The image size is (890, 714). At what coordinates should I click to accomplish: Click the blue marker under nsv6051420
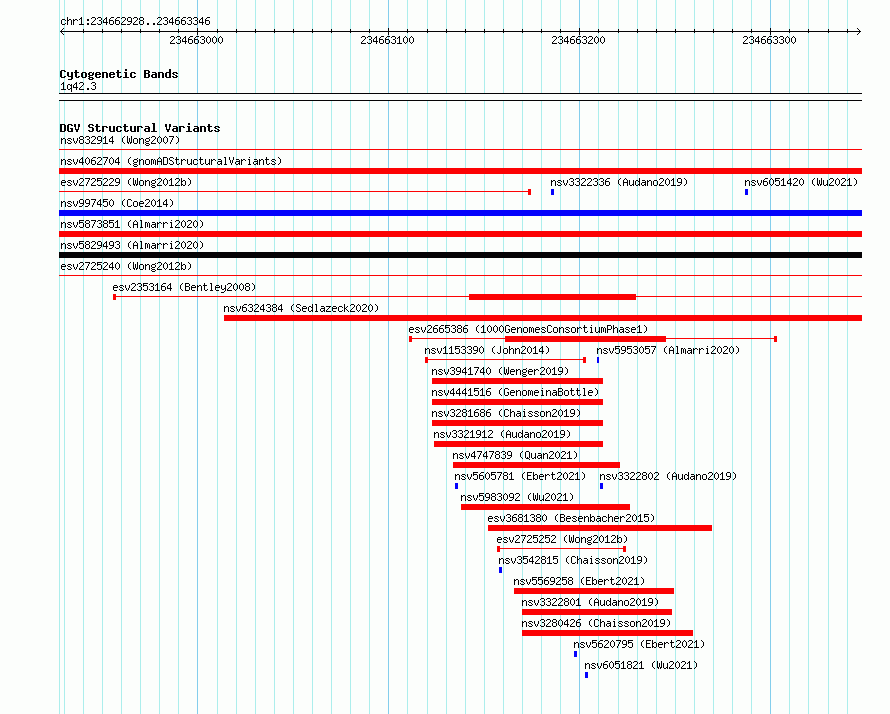point(746,192)
